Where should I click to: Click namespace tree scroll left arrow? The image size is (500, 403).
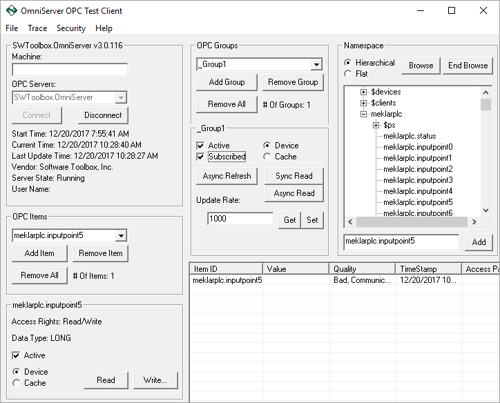click(350, 222)
